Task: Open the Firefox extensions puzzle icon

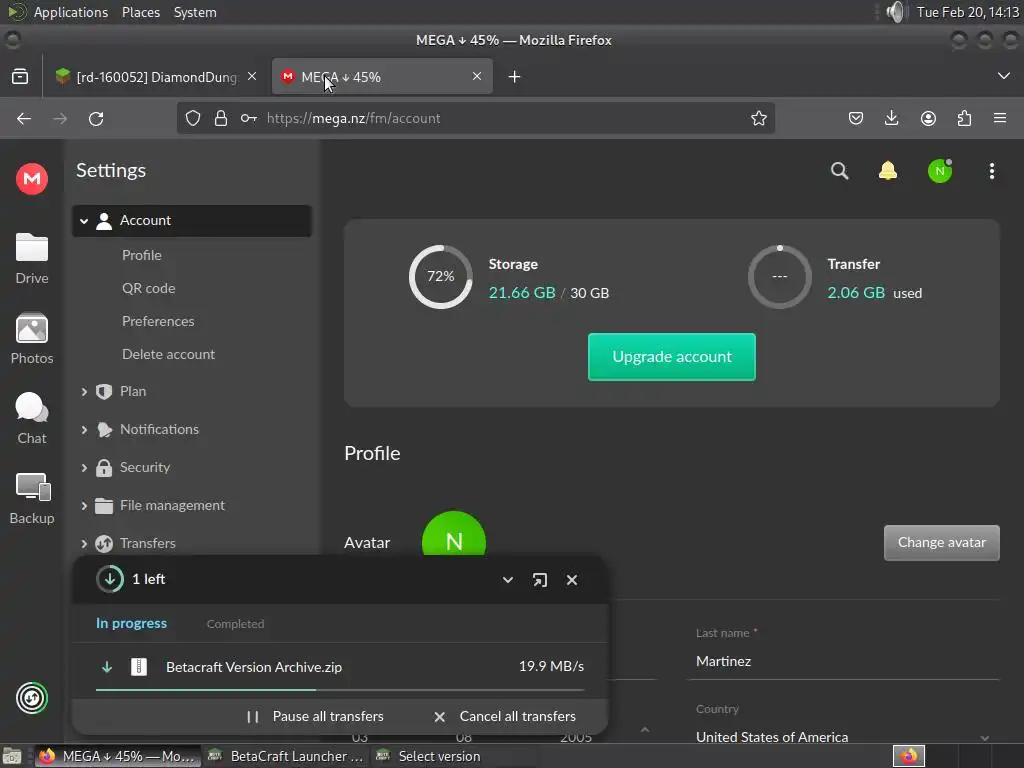Action: click(x=965, y=118)
